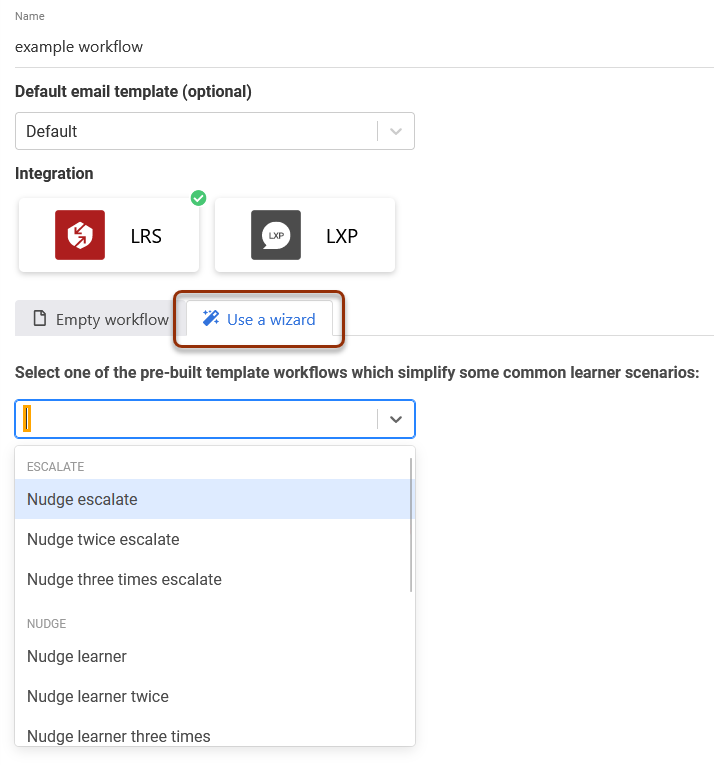The width and height of the screenshot is (714, 765).
Task: Click the template list scrollbar
Action: pyautogui.click(x=411, y=525)
